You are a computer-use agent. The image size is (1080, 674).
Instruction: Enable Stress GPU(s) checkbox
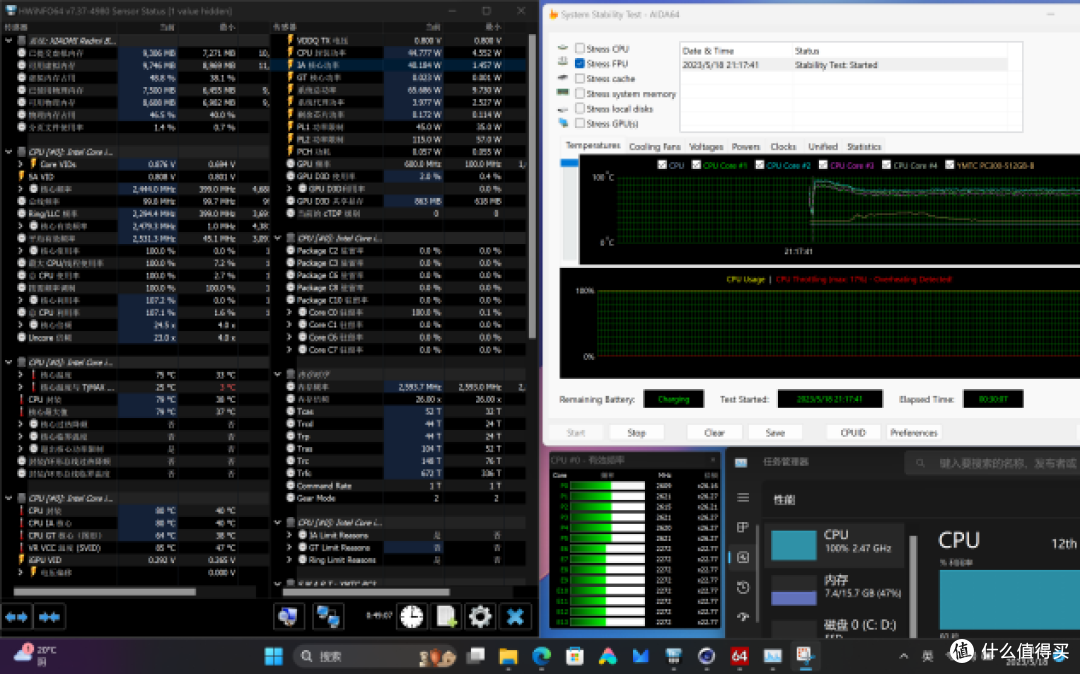[580, 123]
